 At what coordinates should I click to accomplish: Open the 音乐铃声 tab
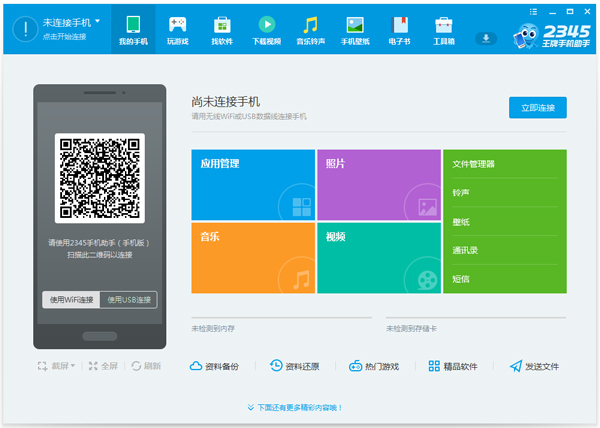pyautogui.click(x=311, y=29)
